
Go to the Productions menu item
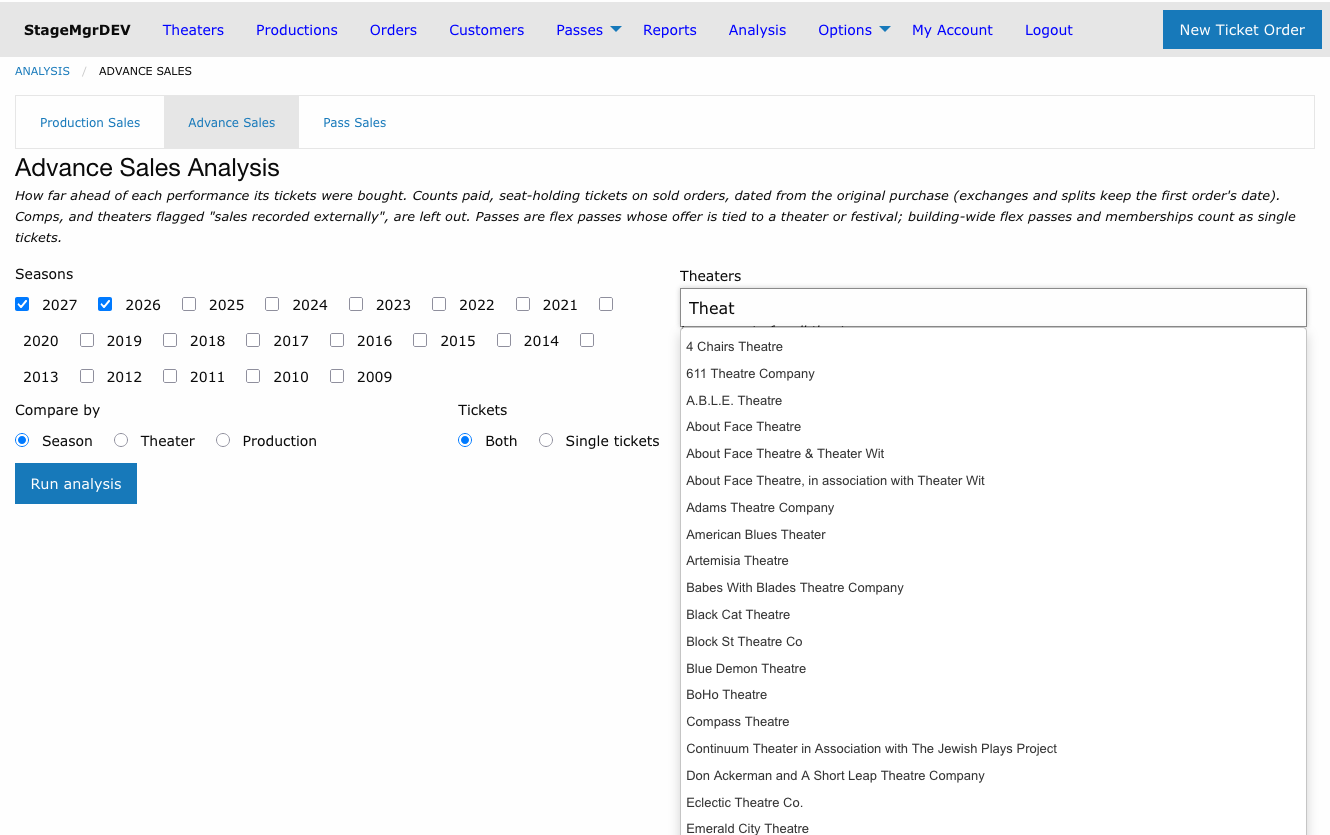[297, 30]
